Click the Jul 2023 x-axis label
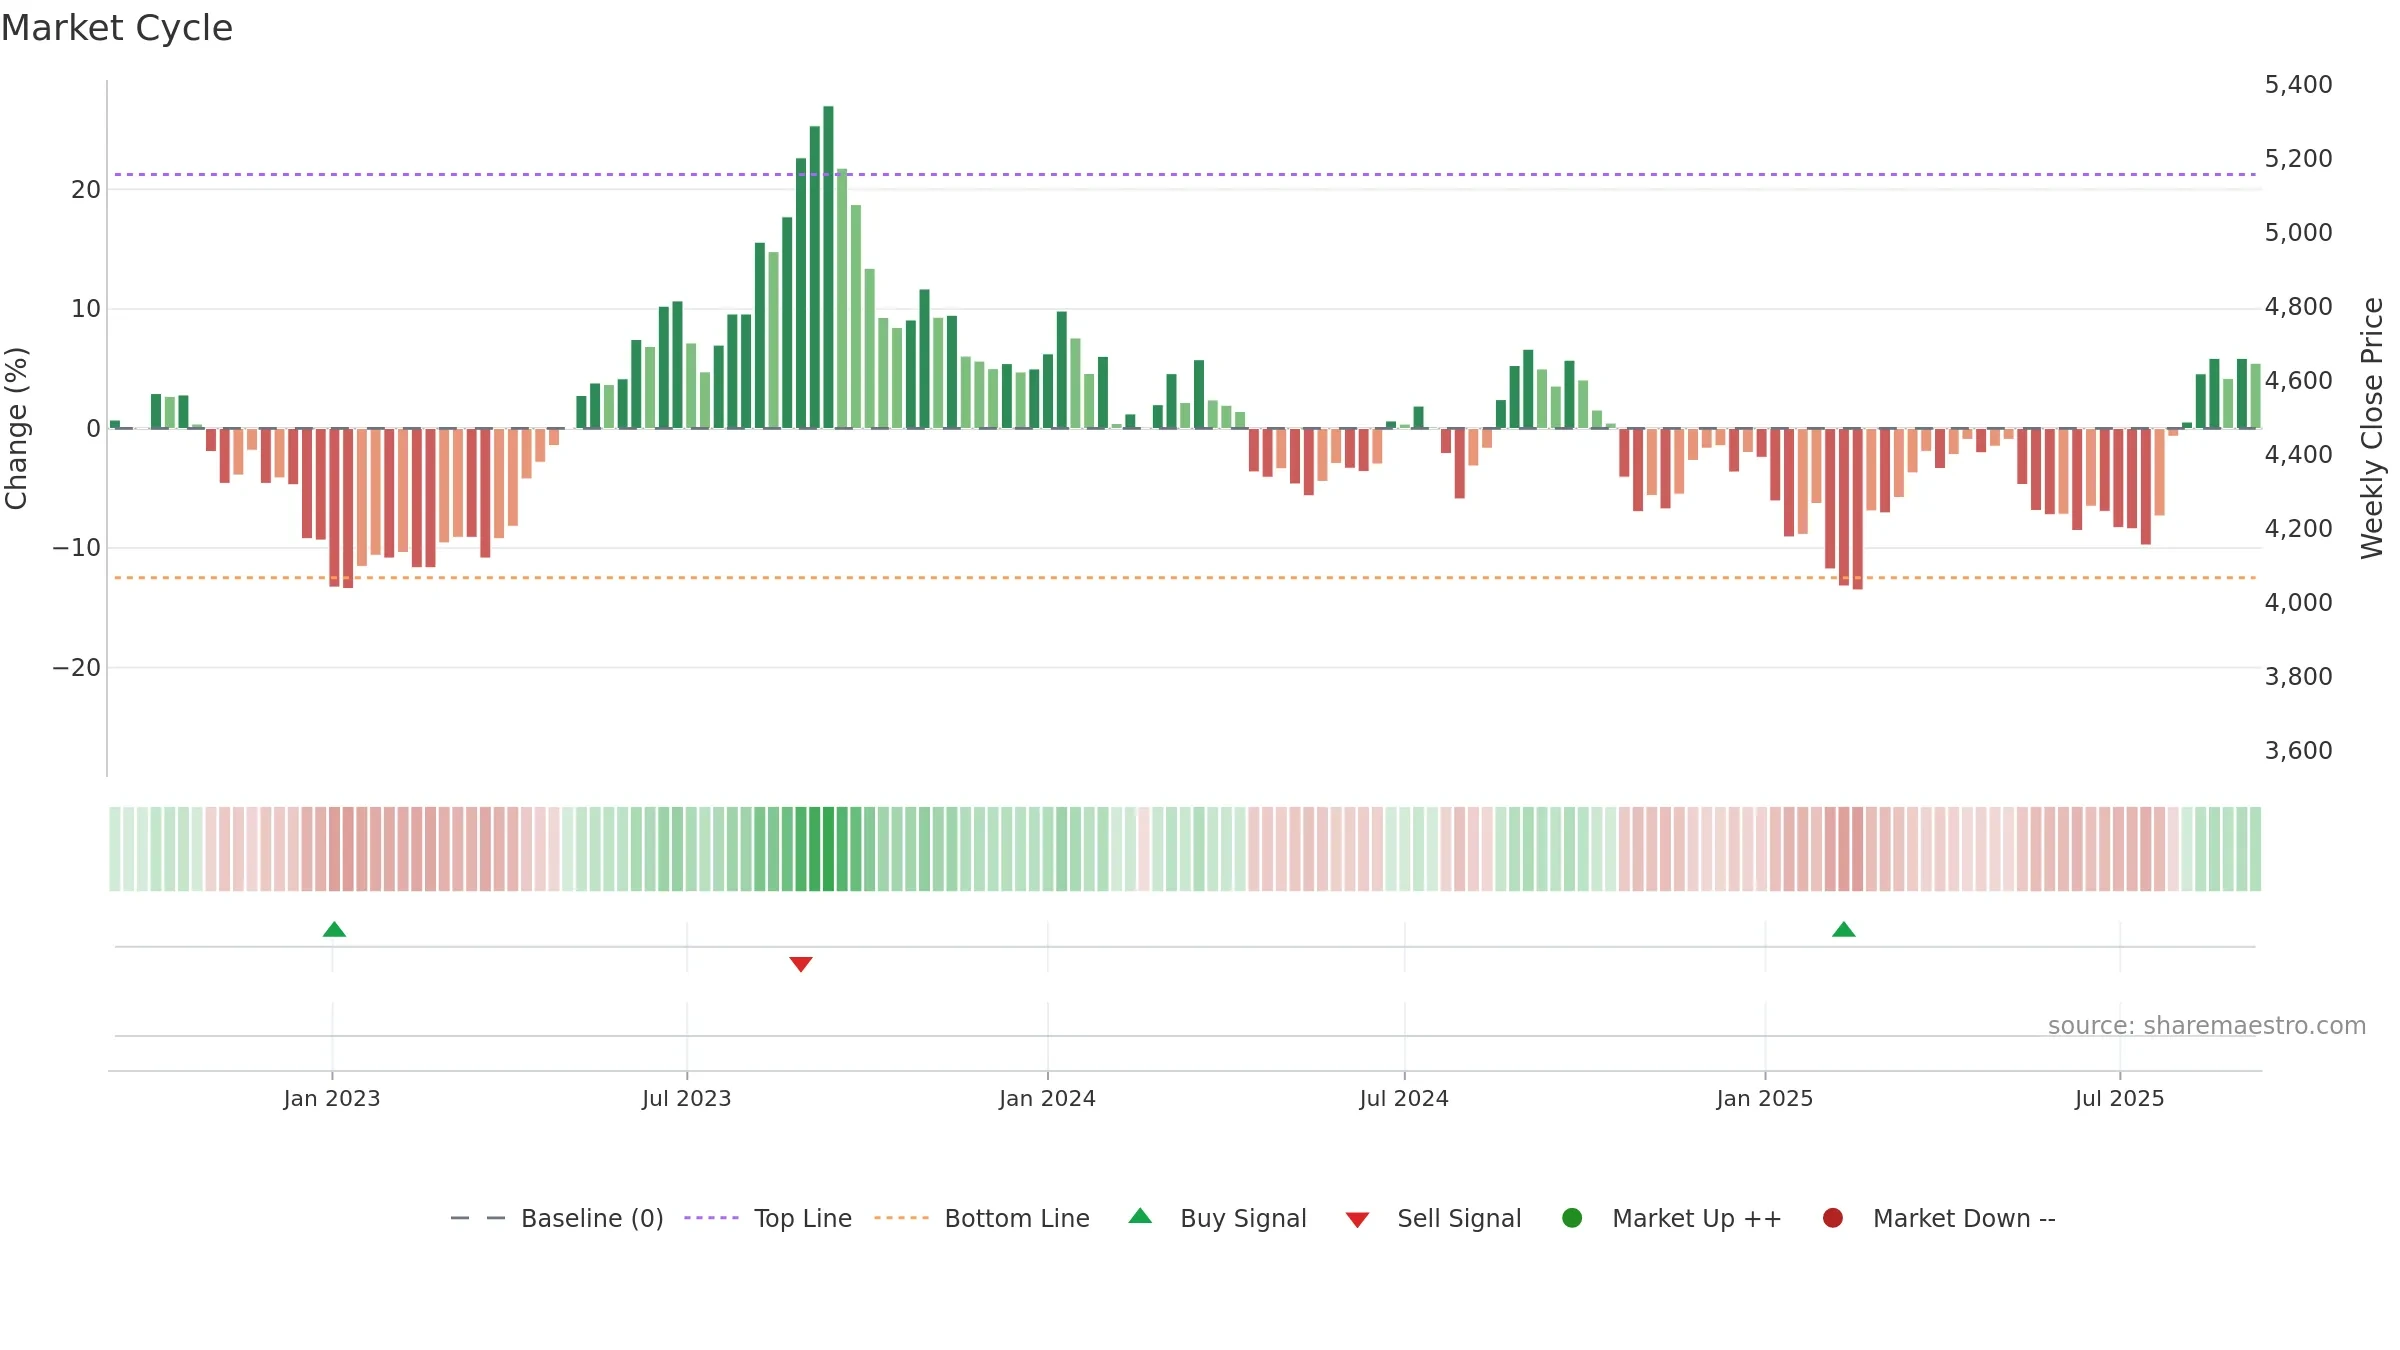Viewport: 2400px width, 1350px height. click(687, 1099)
